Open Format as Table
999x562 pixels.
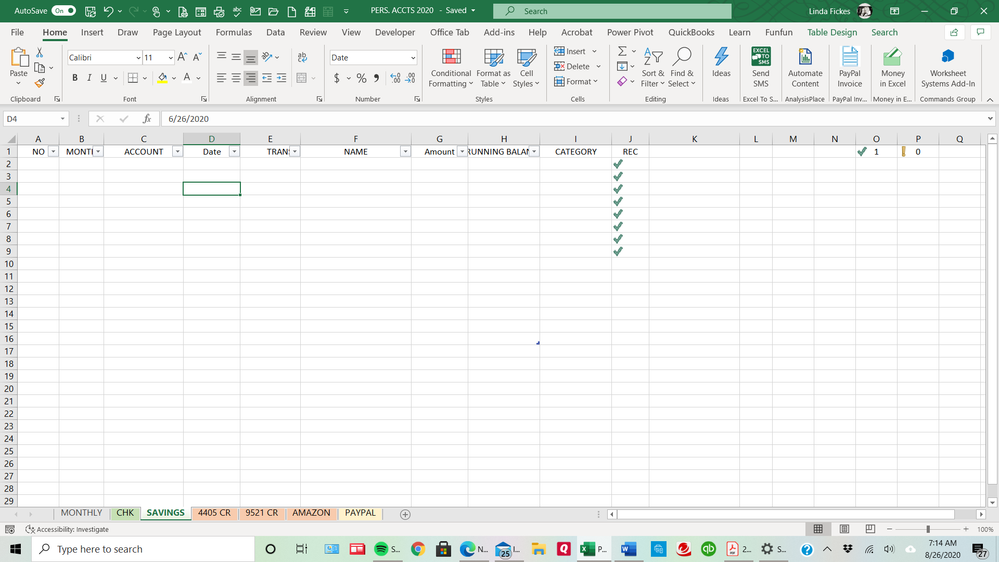coord(493,68)
